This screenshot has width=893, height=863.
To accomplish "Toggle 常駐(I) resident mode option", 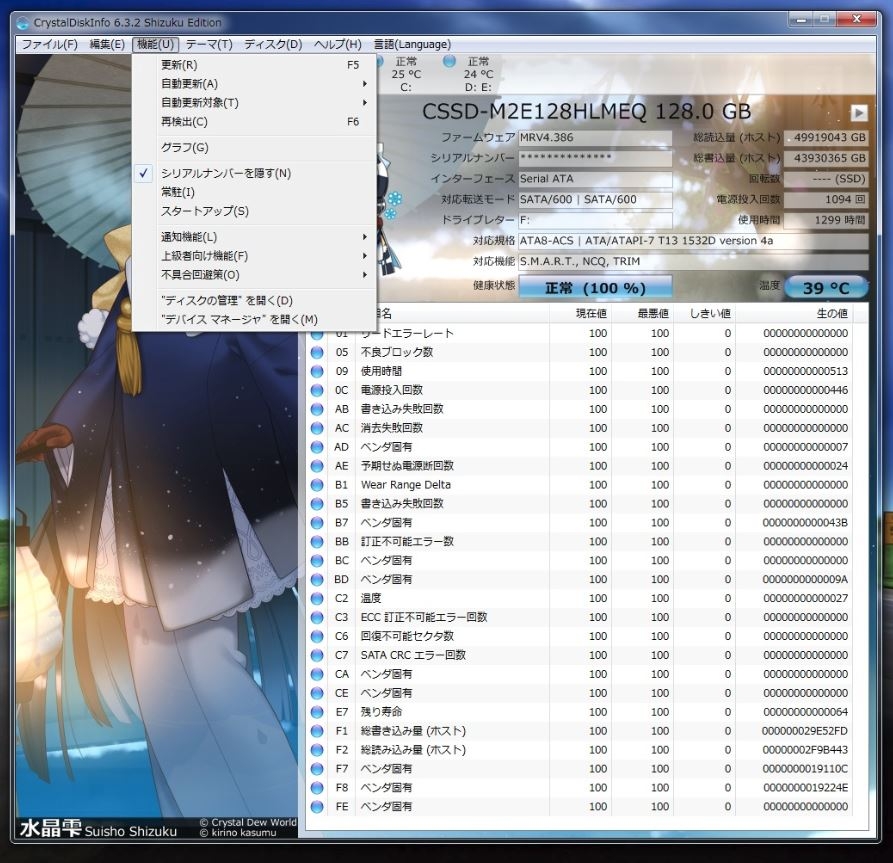I will [178, 192].
